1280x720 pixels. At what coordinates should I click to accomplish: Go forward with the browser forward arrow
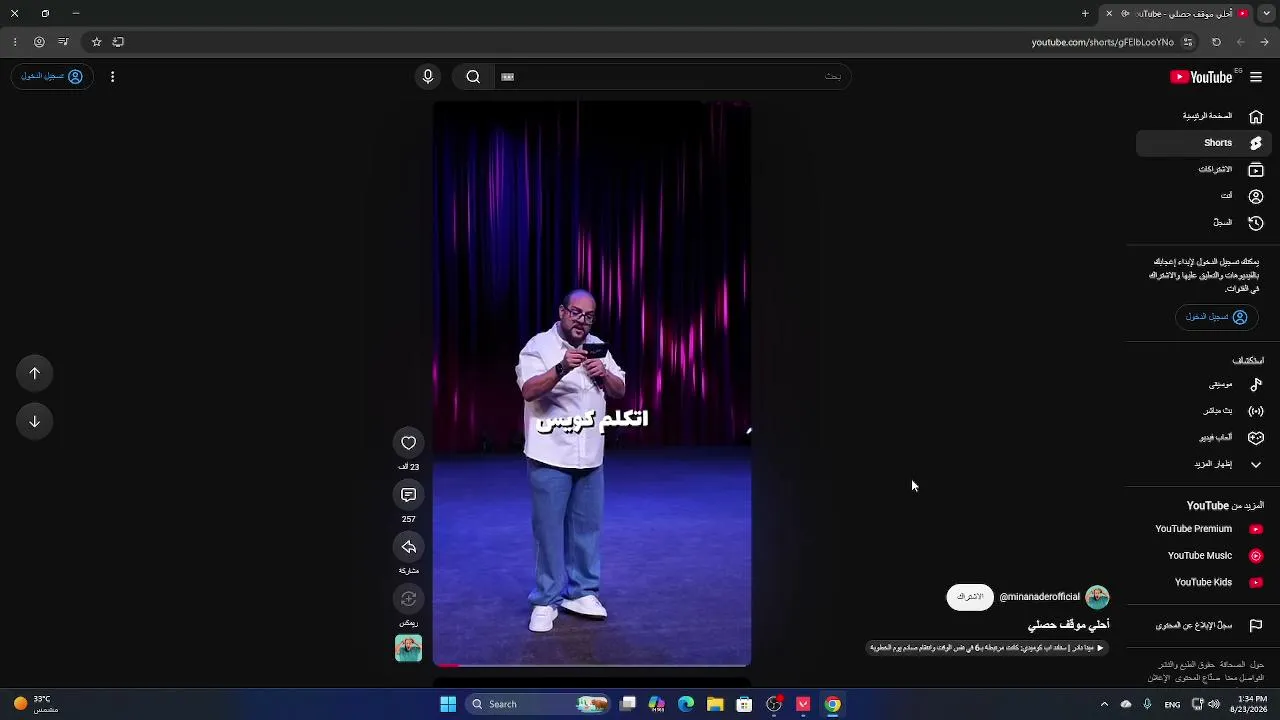(x=1241, y=42)
